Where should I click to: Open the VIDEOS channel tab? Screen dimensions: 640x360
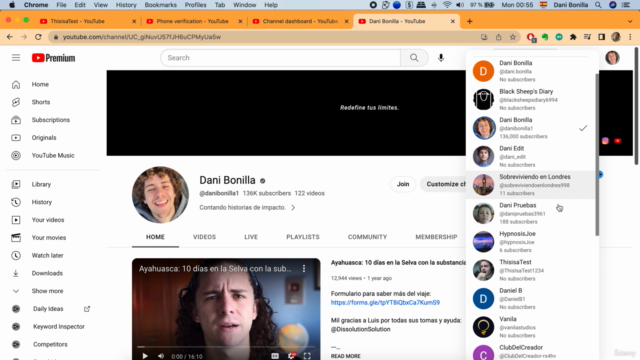click(x=204, y=237)
